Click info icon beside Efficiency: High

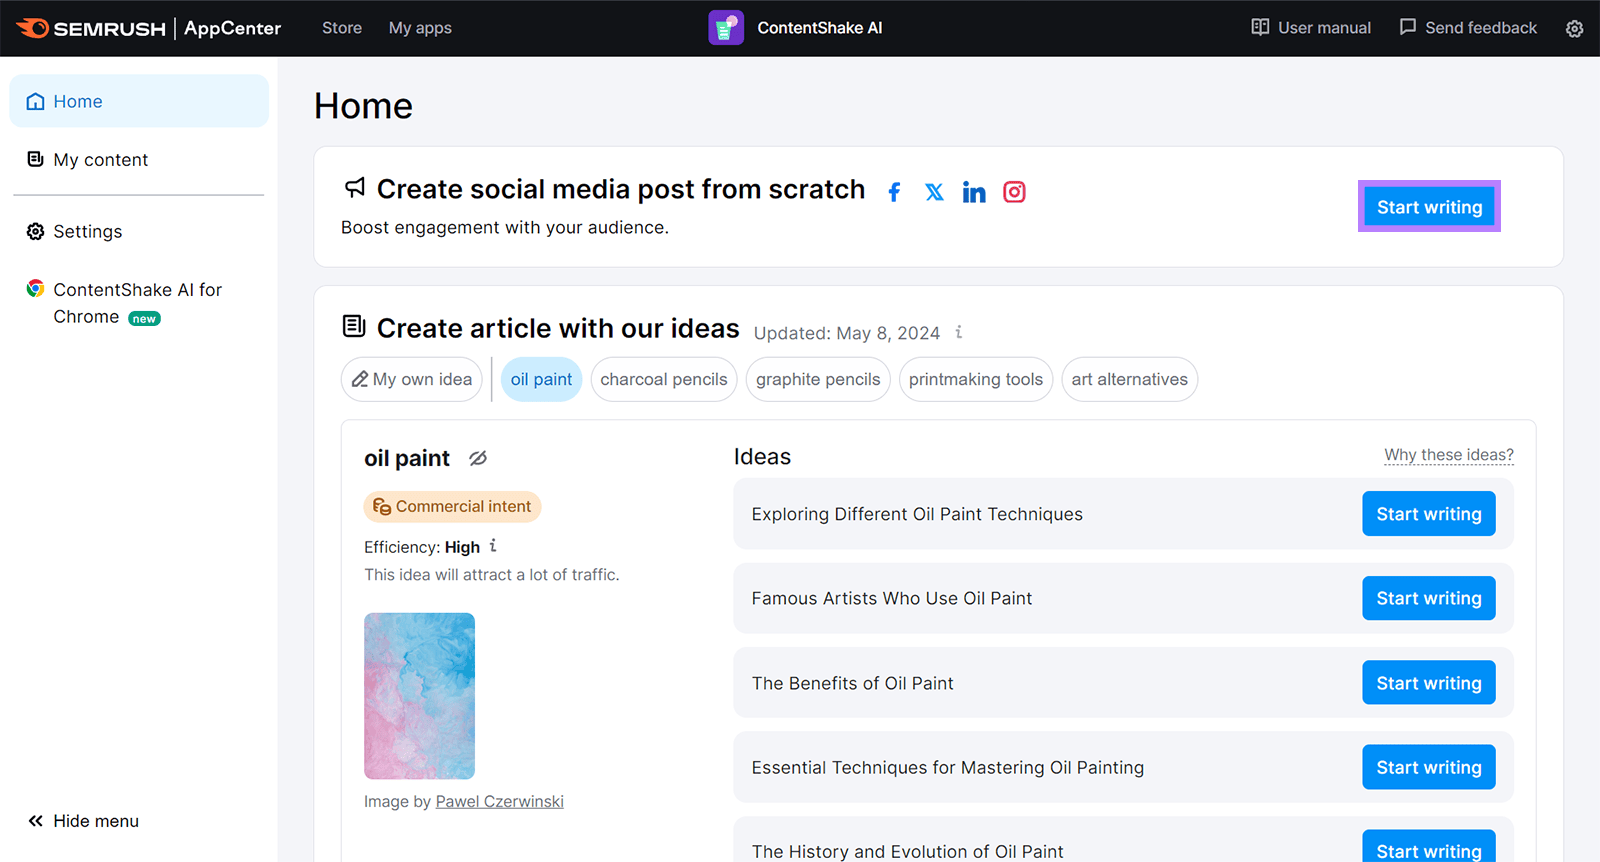[493, 546]
